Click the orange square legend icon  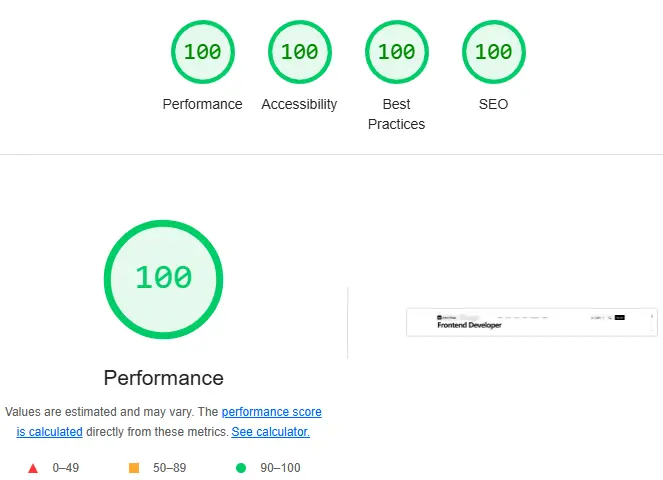tap(133, 467)
